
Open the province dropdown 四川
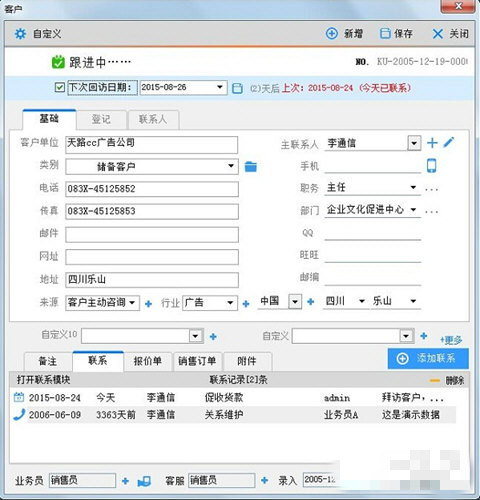tap(362, 301)
